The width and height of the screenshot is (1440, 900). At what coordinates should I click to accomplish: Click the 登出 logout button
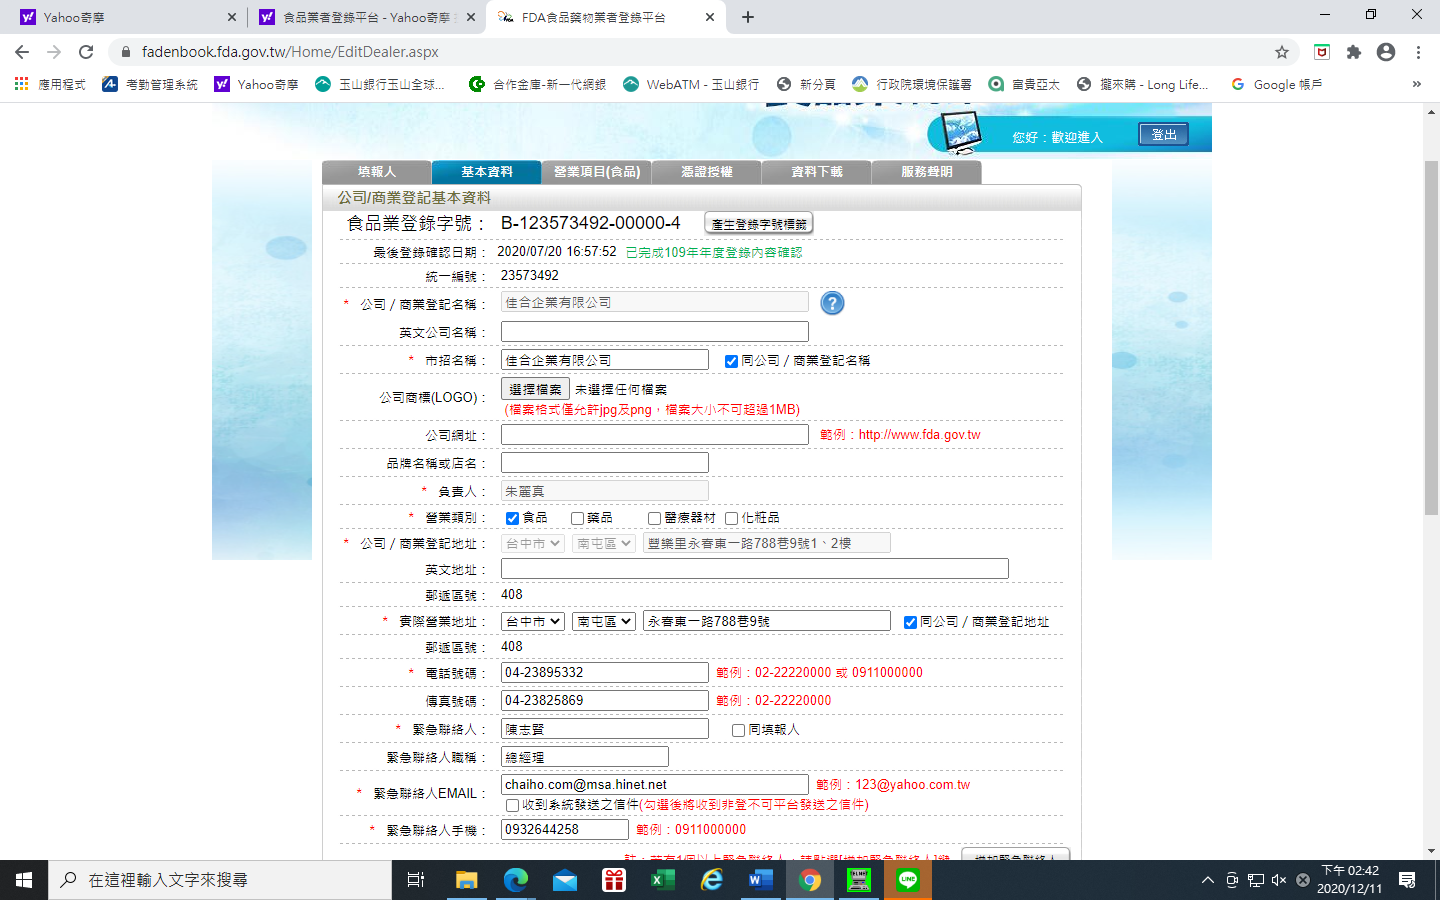click(1163, 135)
